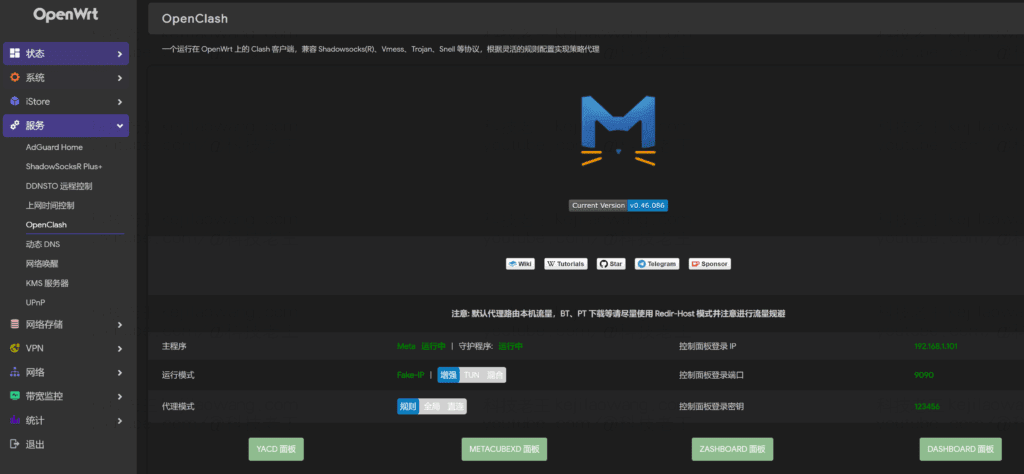Click the OpenClash cat logo
Screen dimensions: 1024x474
(x=618, y=131)
